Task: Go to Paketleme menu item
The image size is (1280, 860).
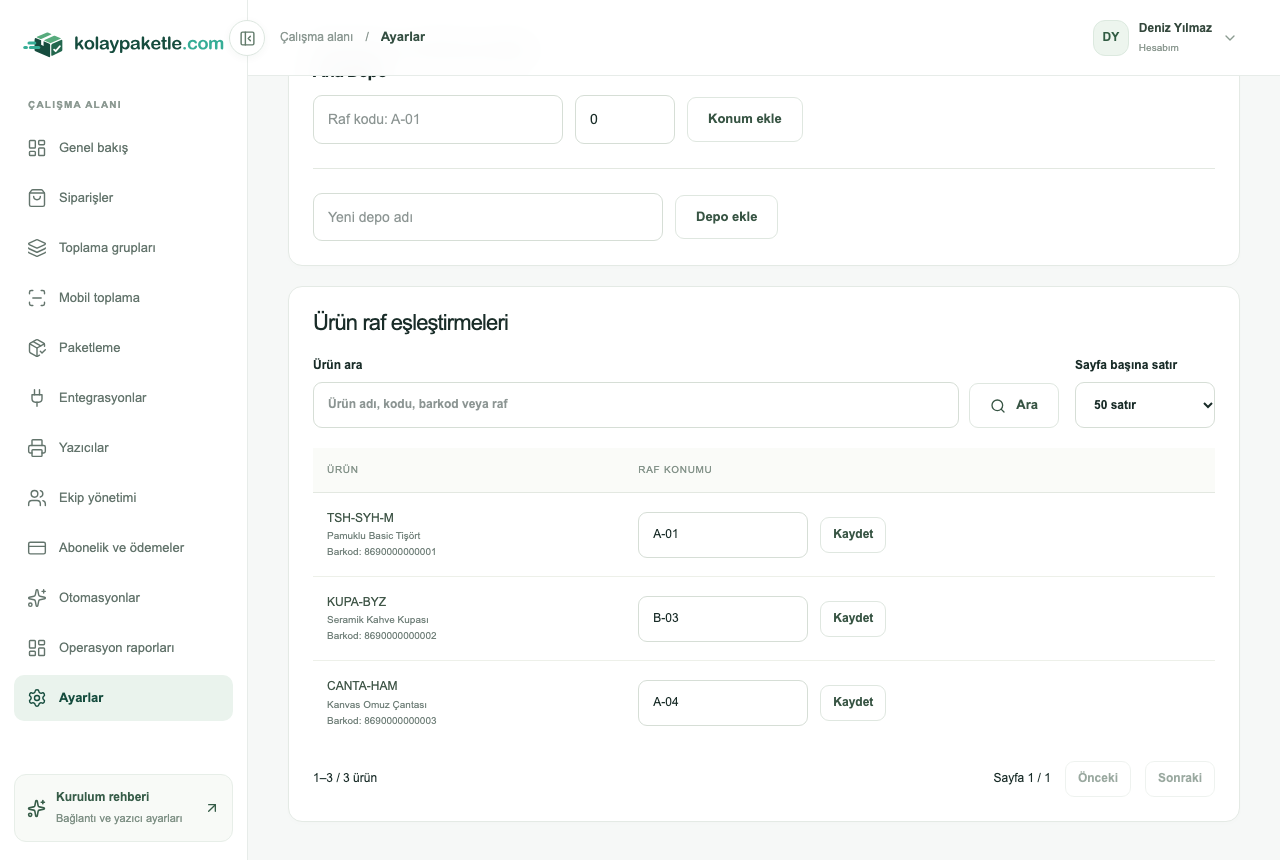Action: coord(123,348)
